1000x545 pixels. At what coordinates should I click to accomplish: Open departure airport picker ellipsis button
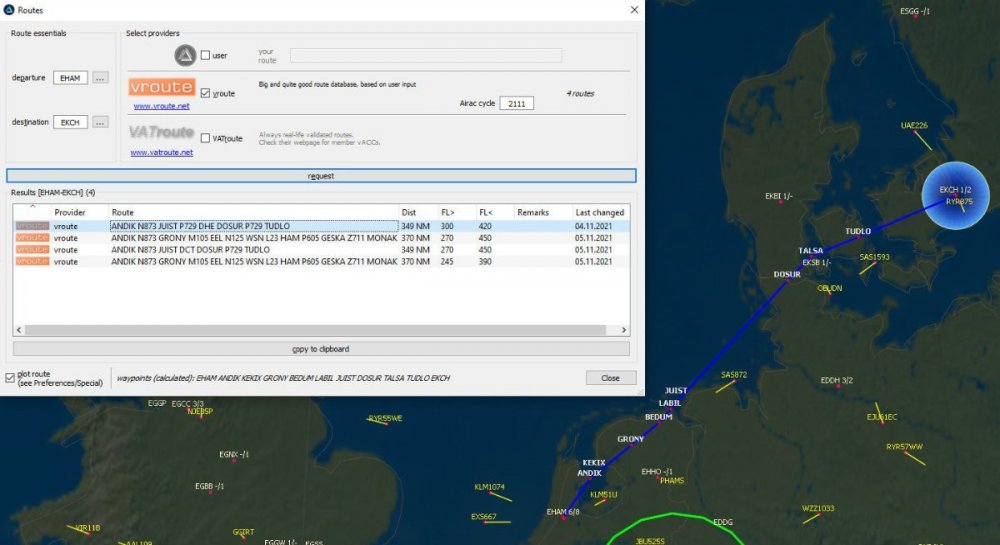coord(100,77)
